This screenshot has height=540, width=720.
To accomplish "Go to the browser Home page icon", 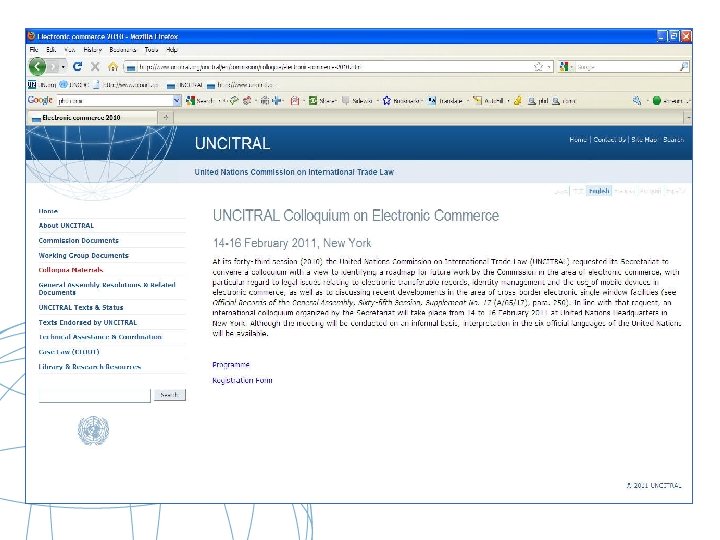I will point(113,67).
